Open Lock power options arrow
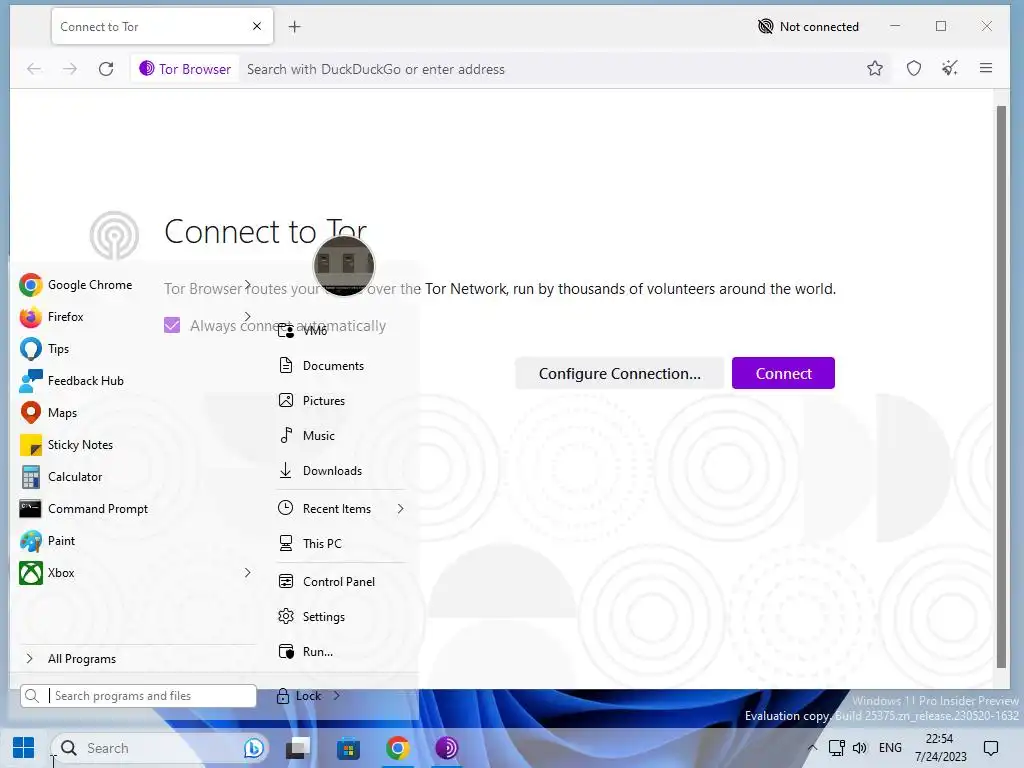1024x768 pixels. point(336,696)
